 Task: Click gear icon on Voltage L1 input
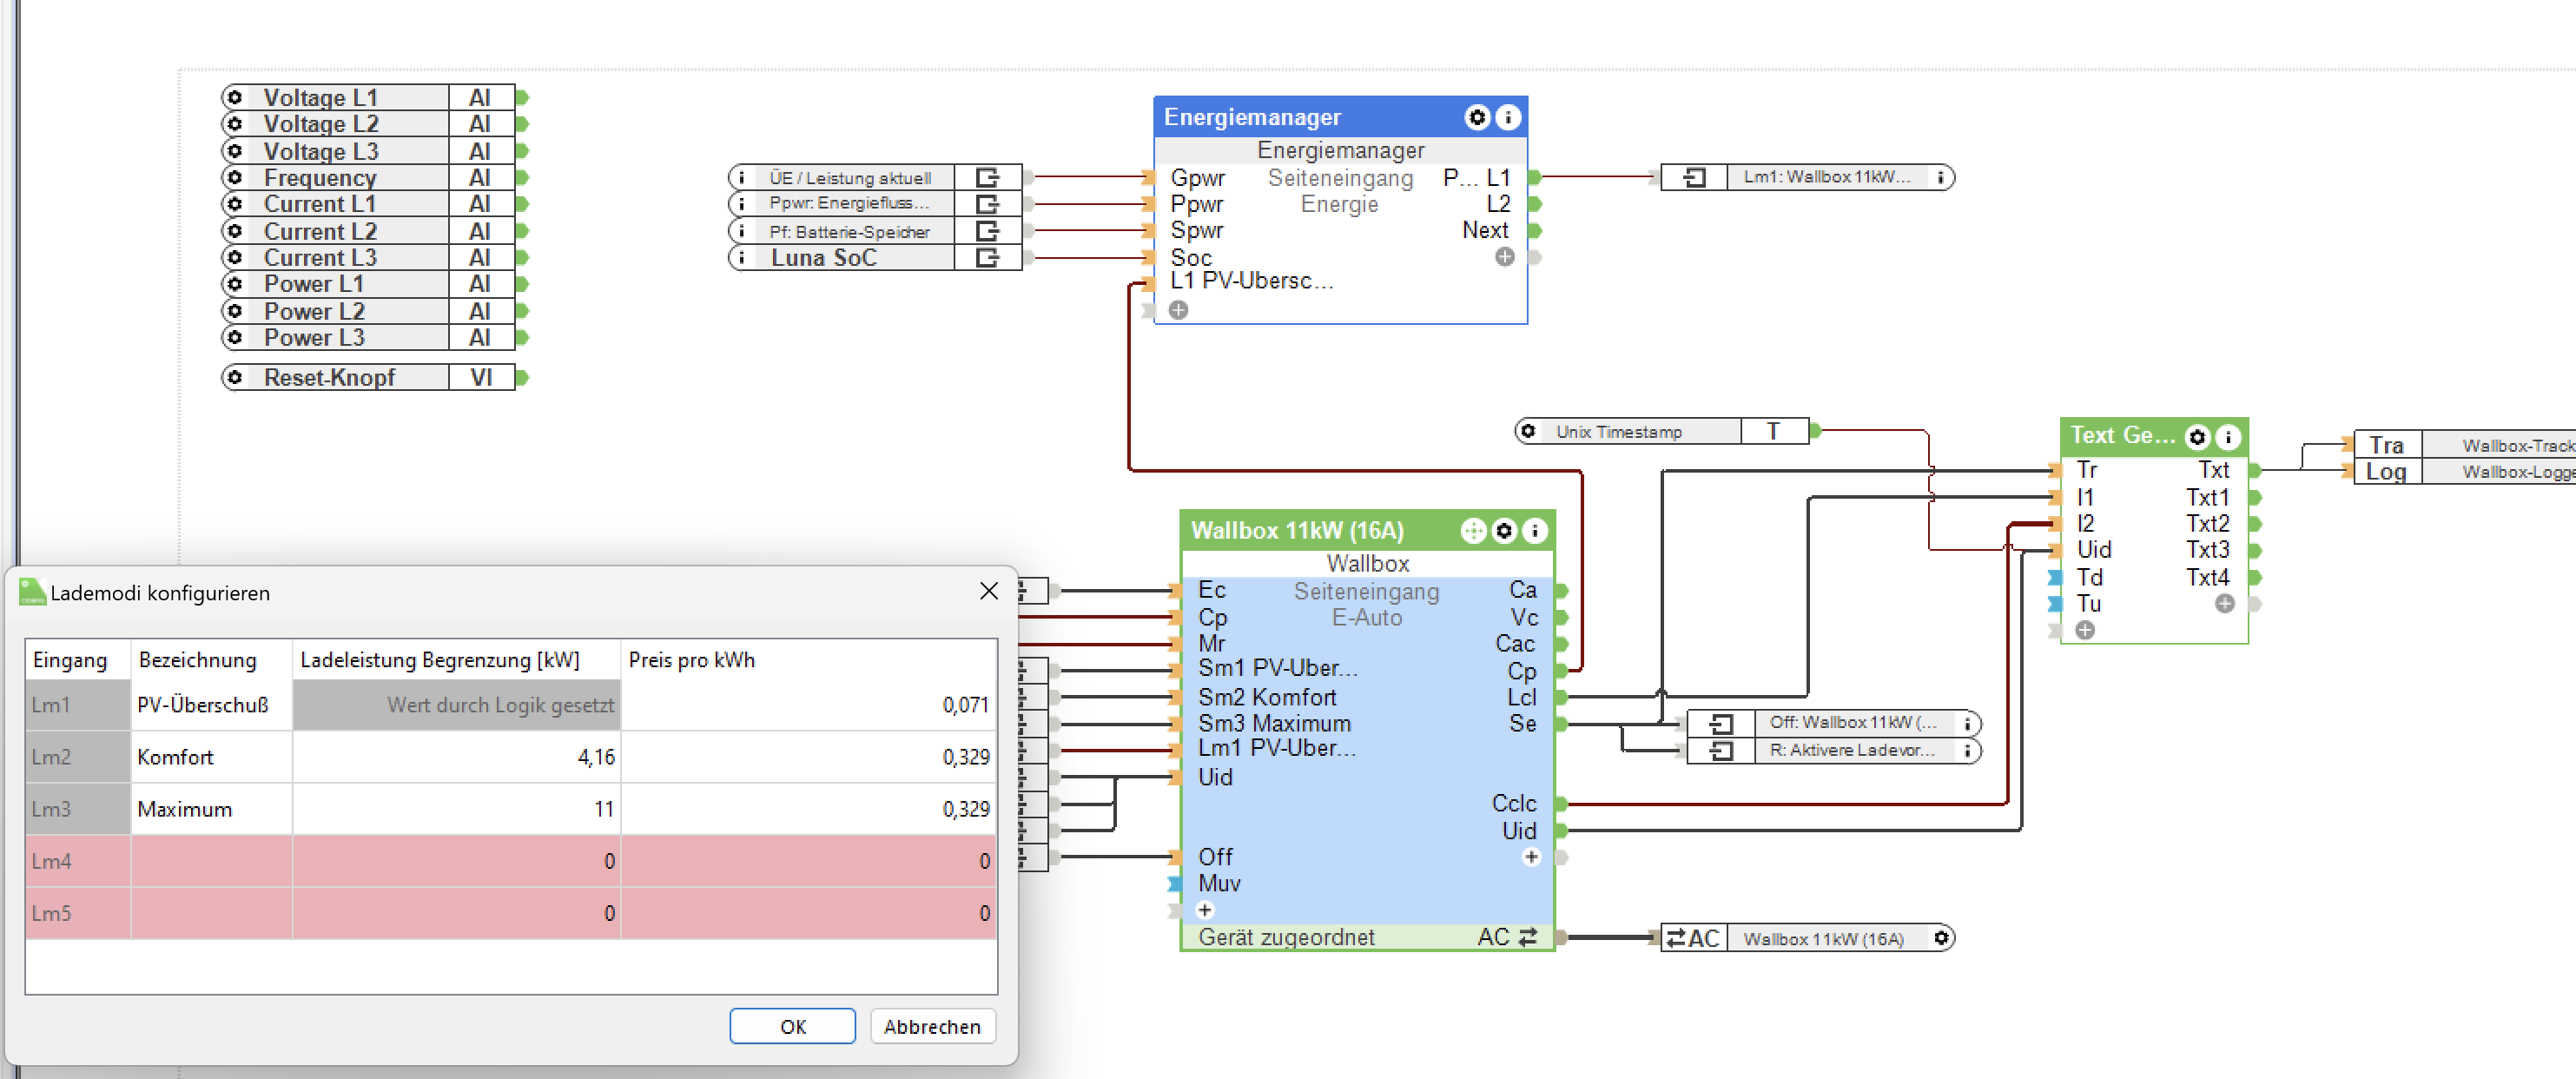235,97
